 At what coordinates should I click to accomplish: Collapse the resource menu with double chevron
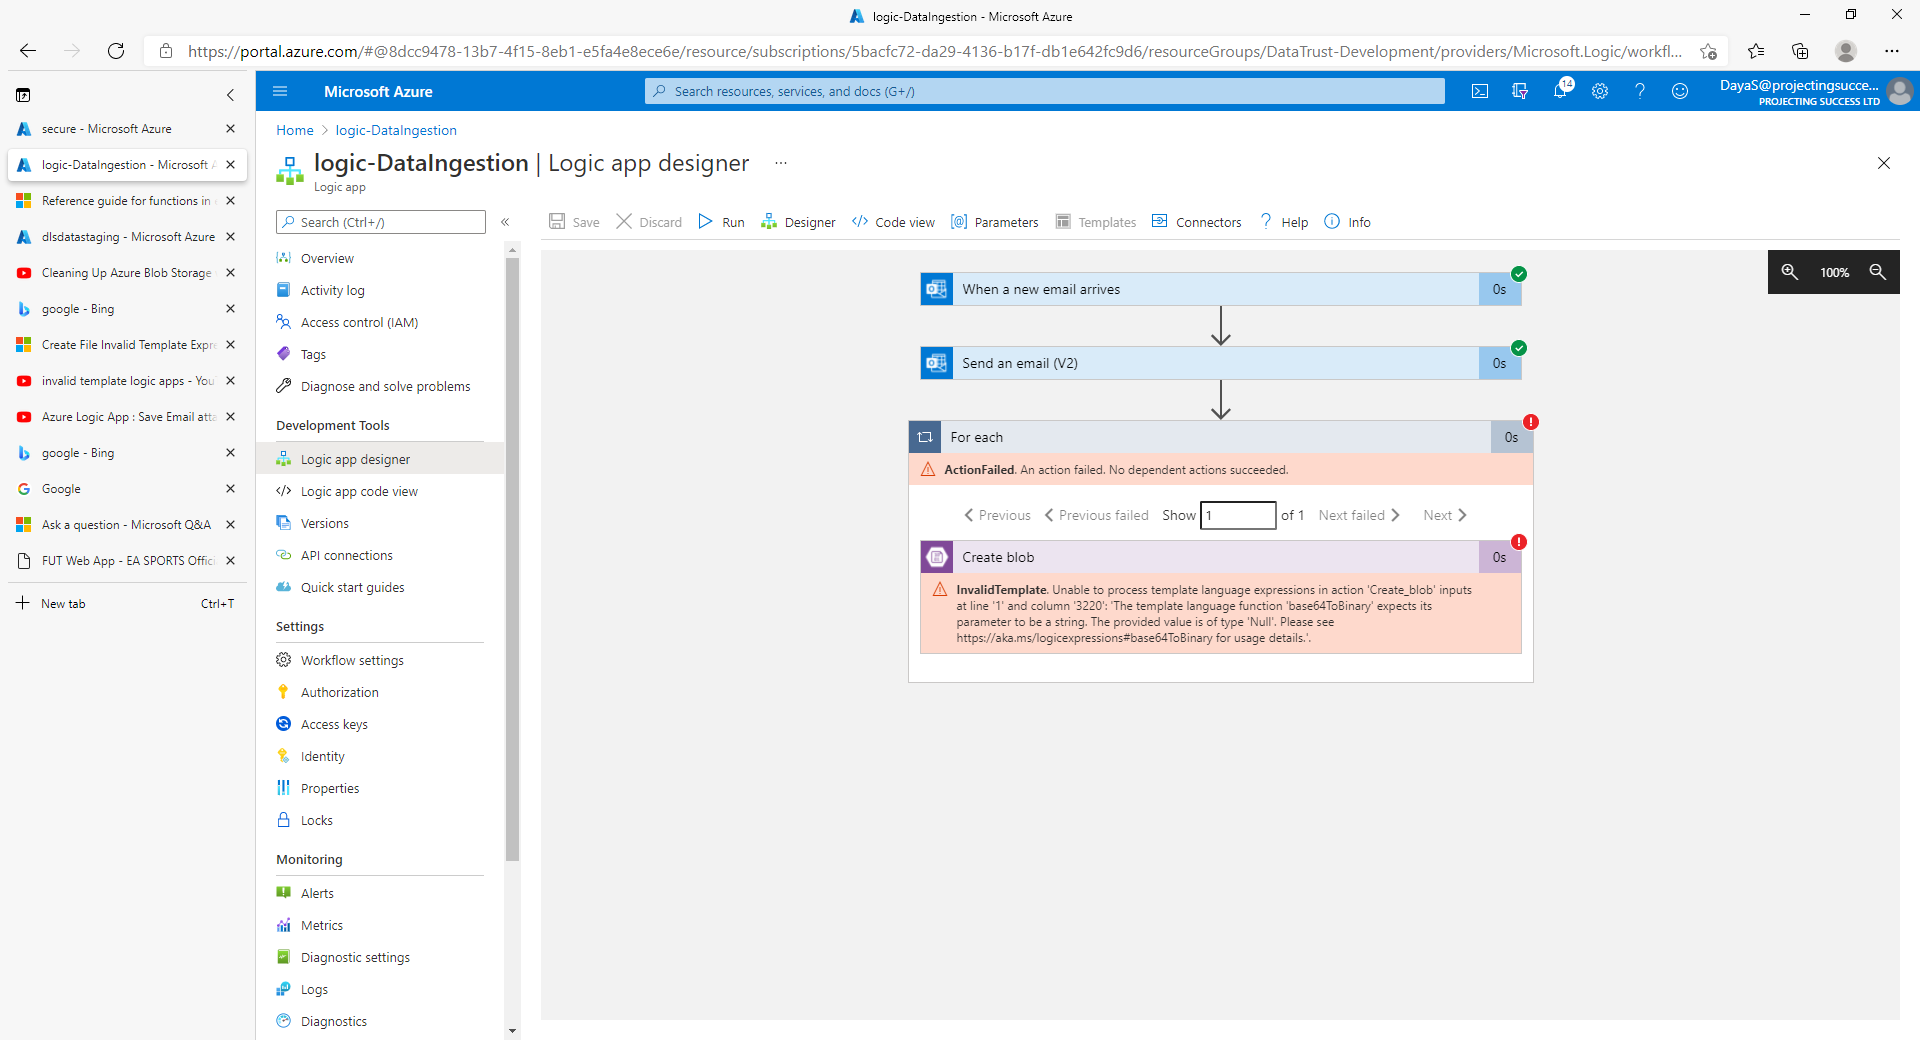click(505, 222)
